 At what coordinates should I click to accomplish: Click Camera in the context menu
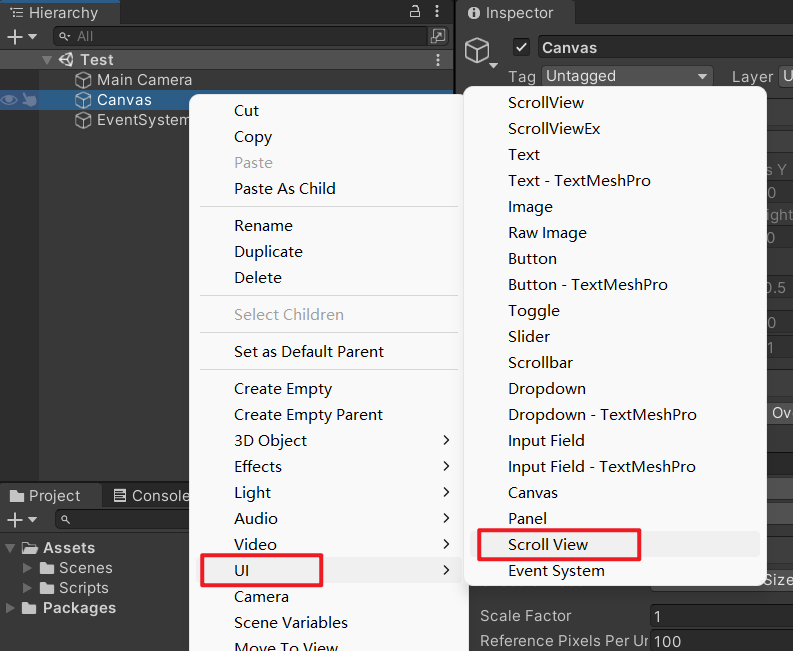261,596
